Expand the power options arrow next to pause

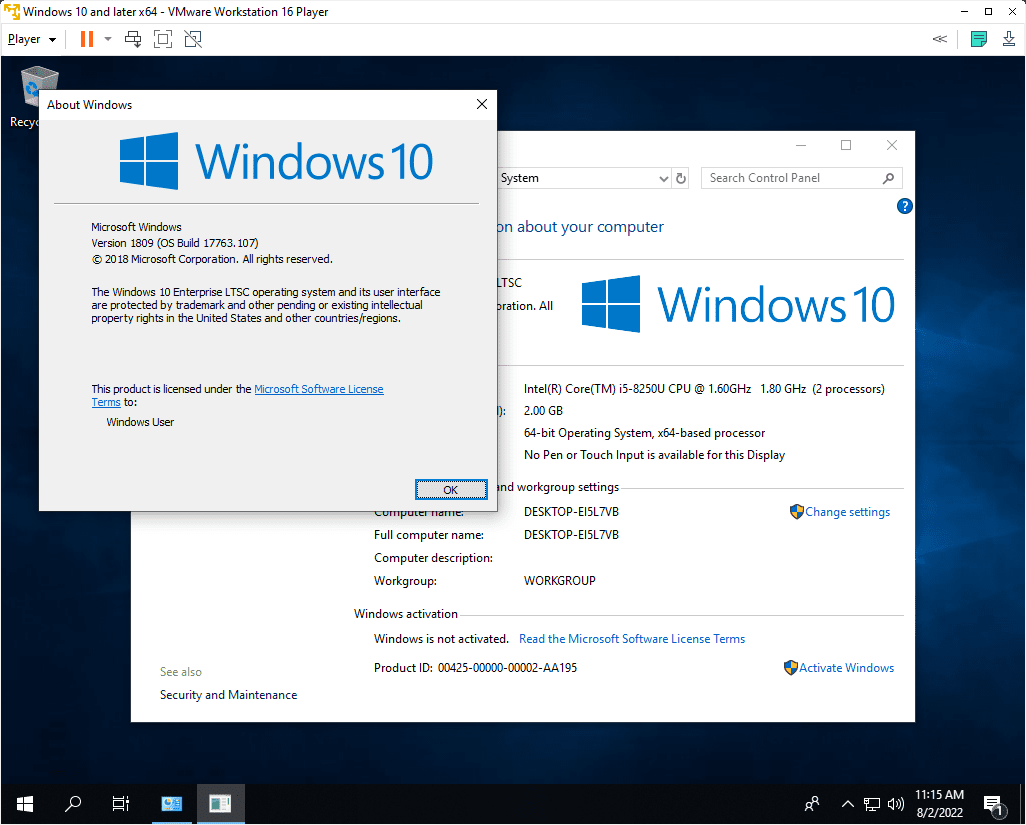108,39
